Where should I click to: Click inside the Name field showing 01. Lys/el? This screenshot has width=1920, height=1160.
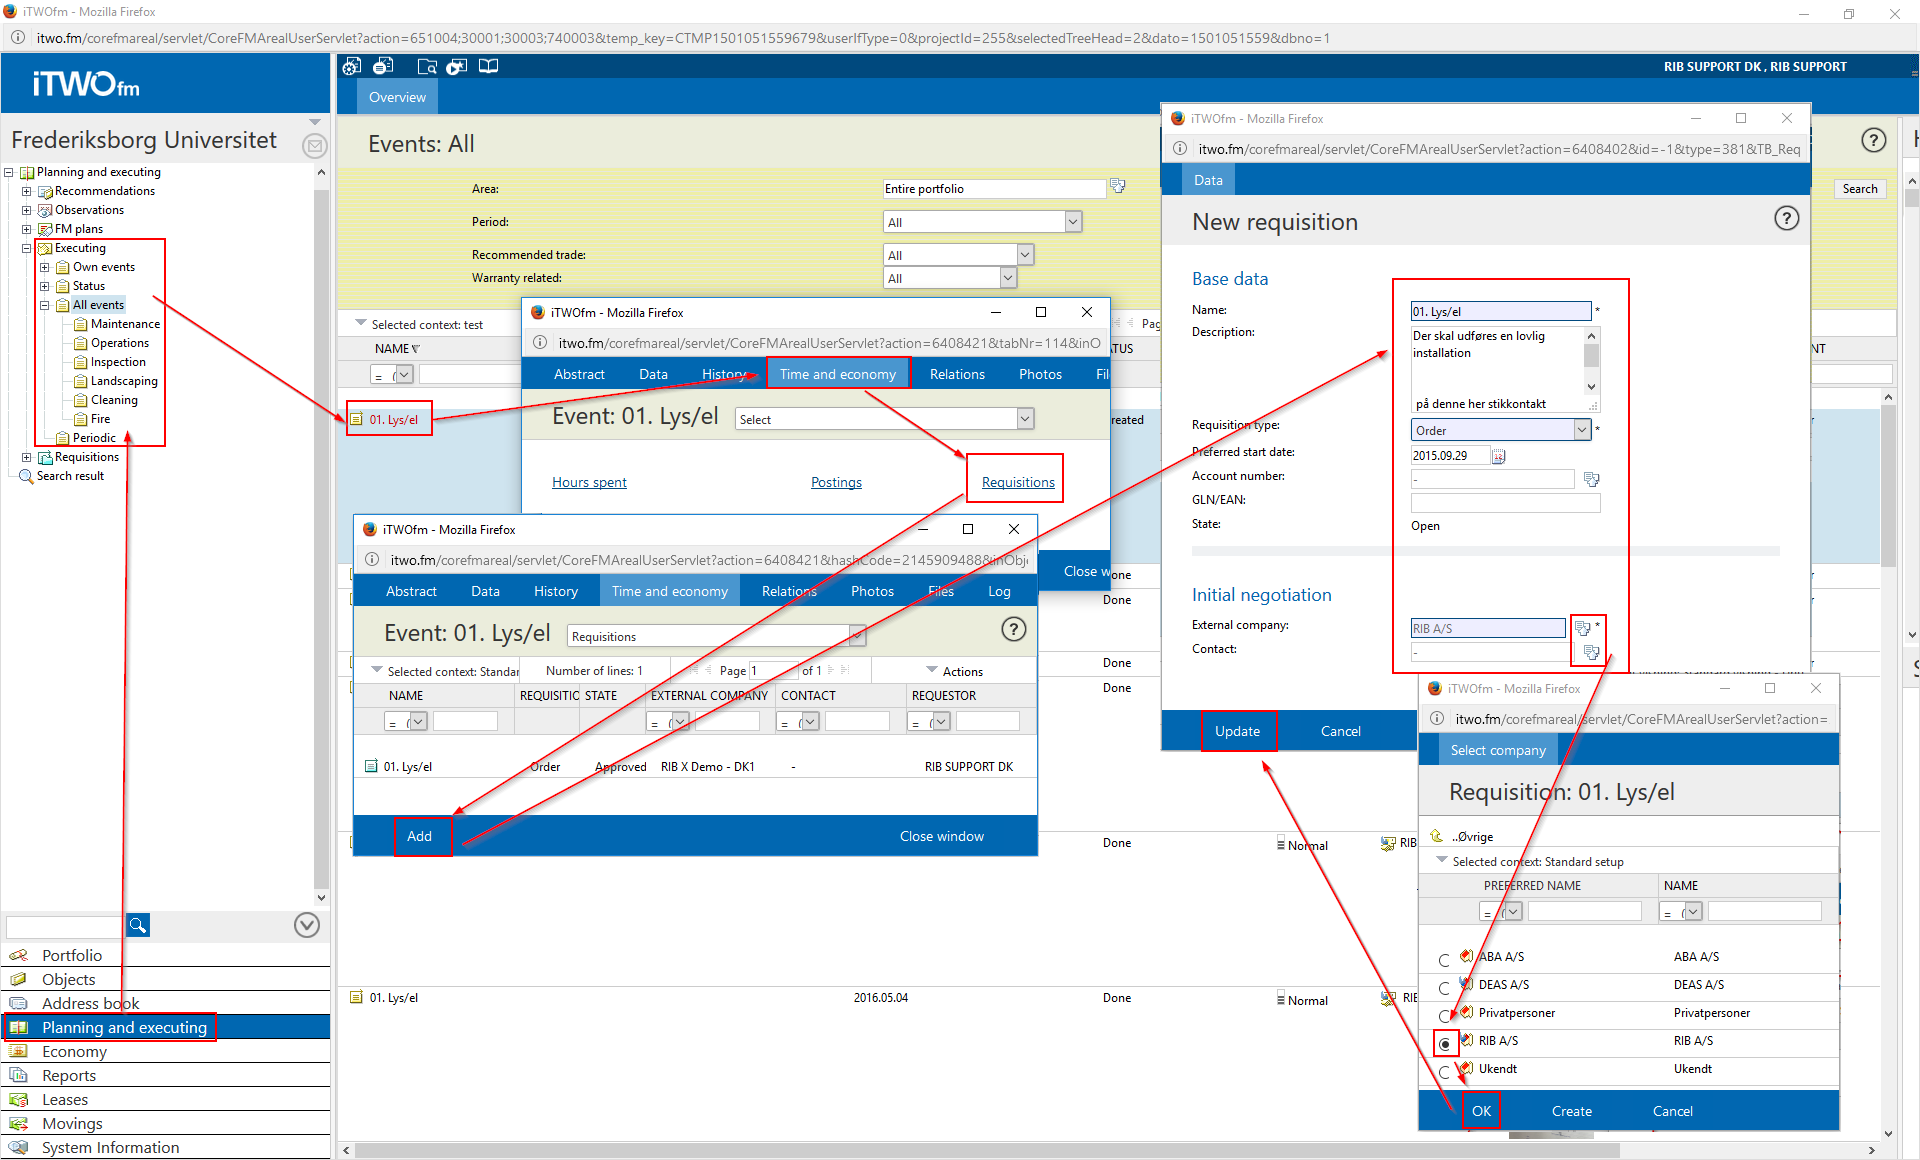1498,310
